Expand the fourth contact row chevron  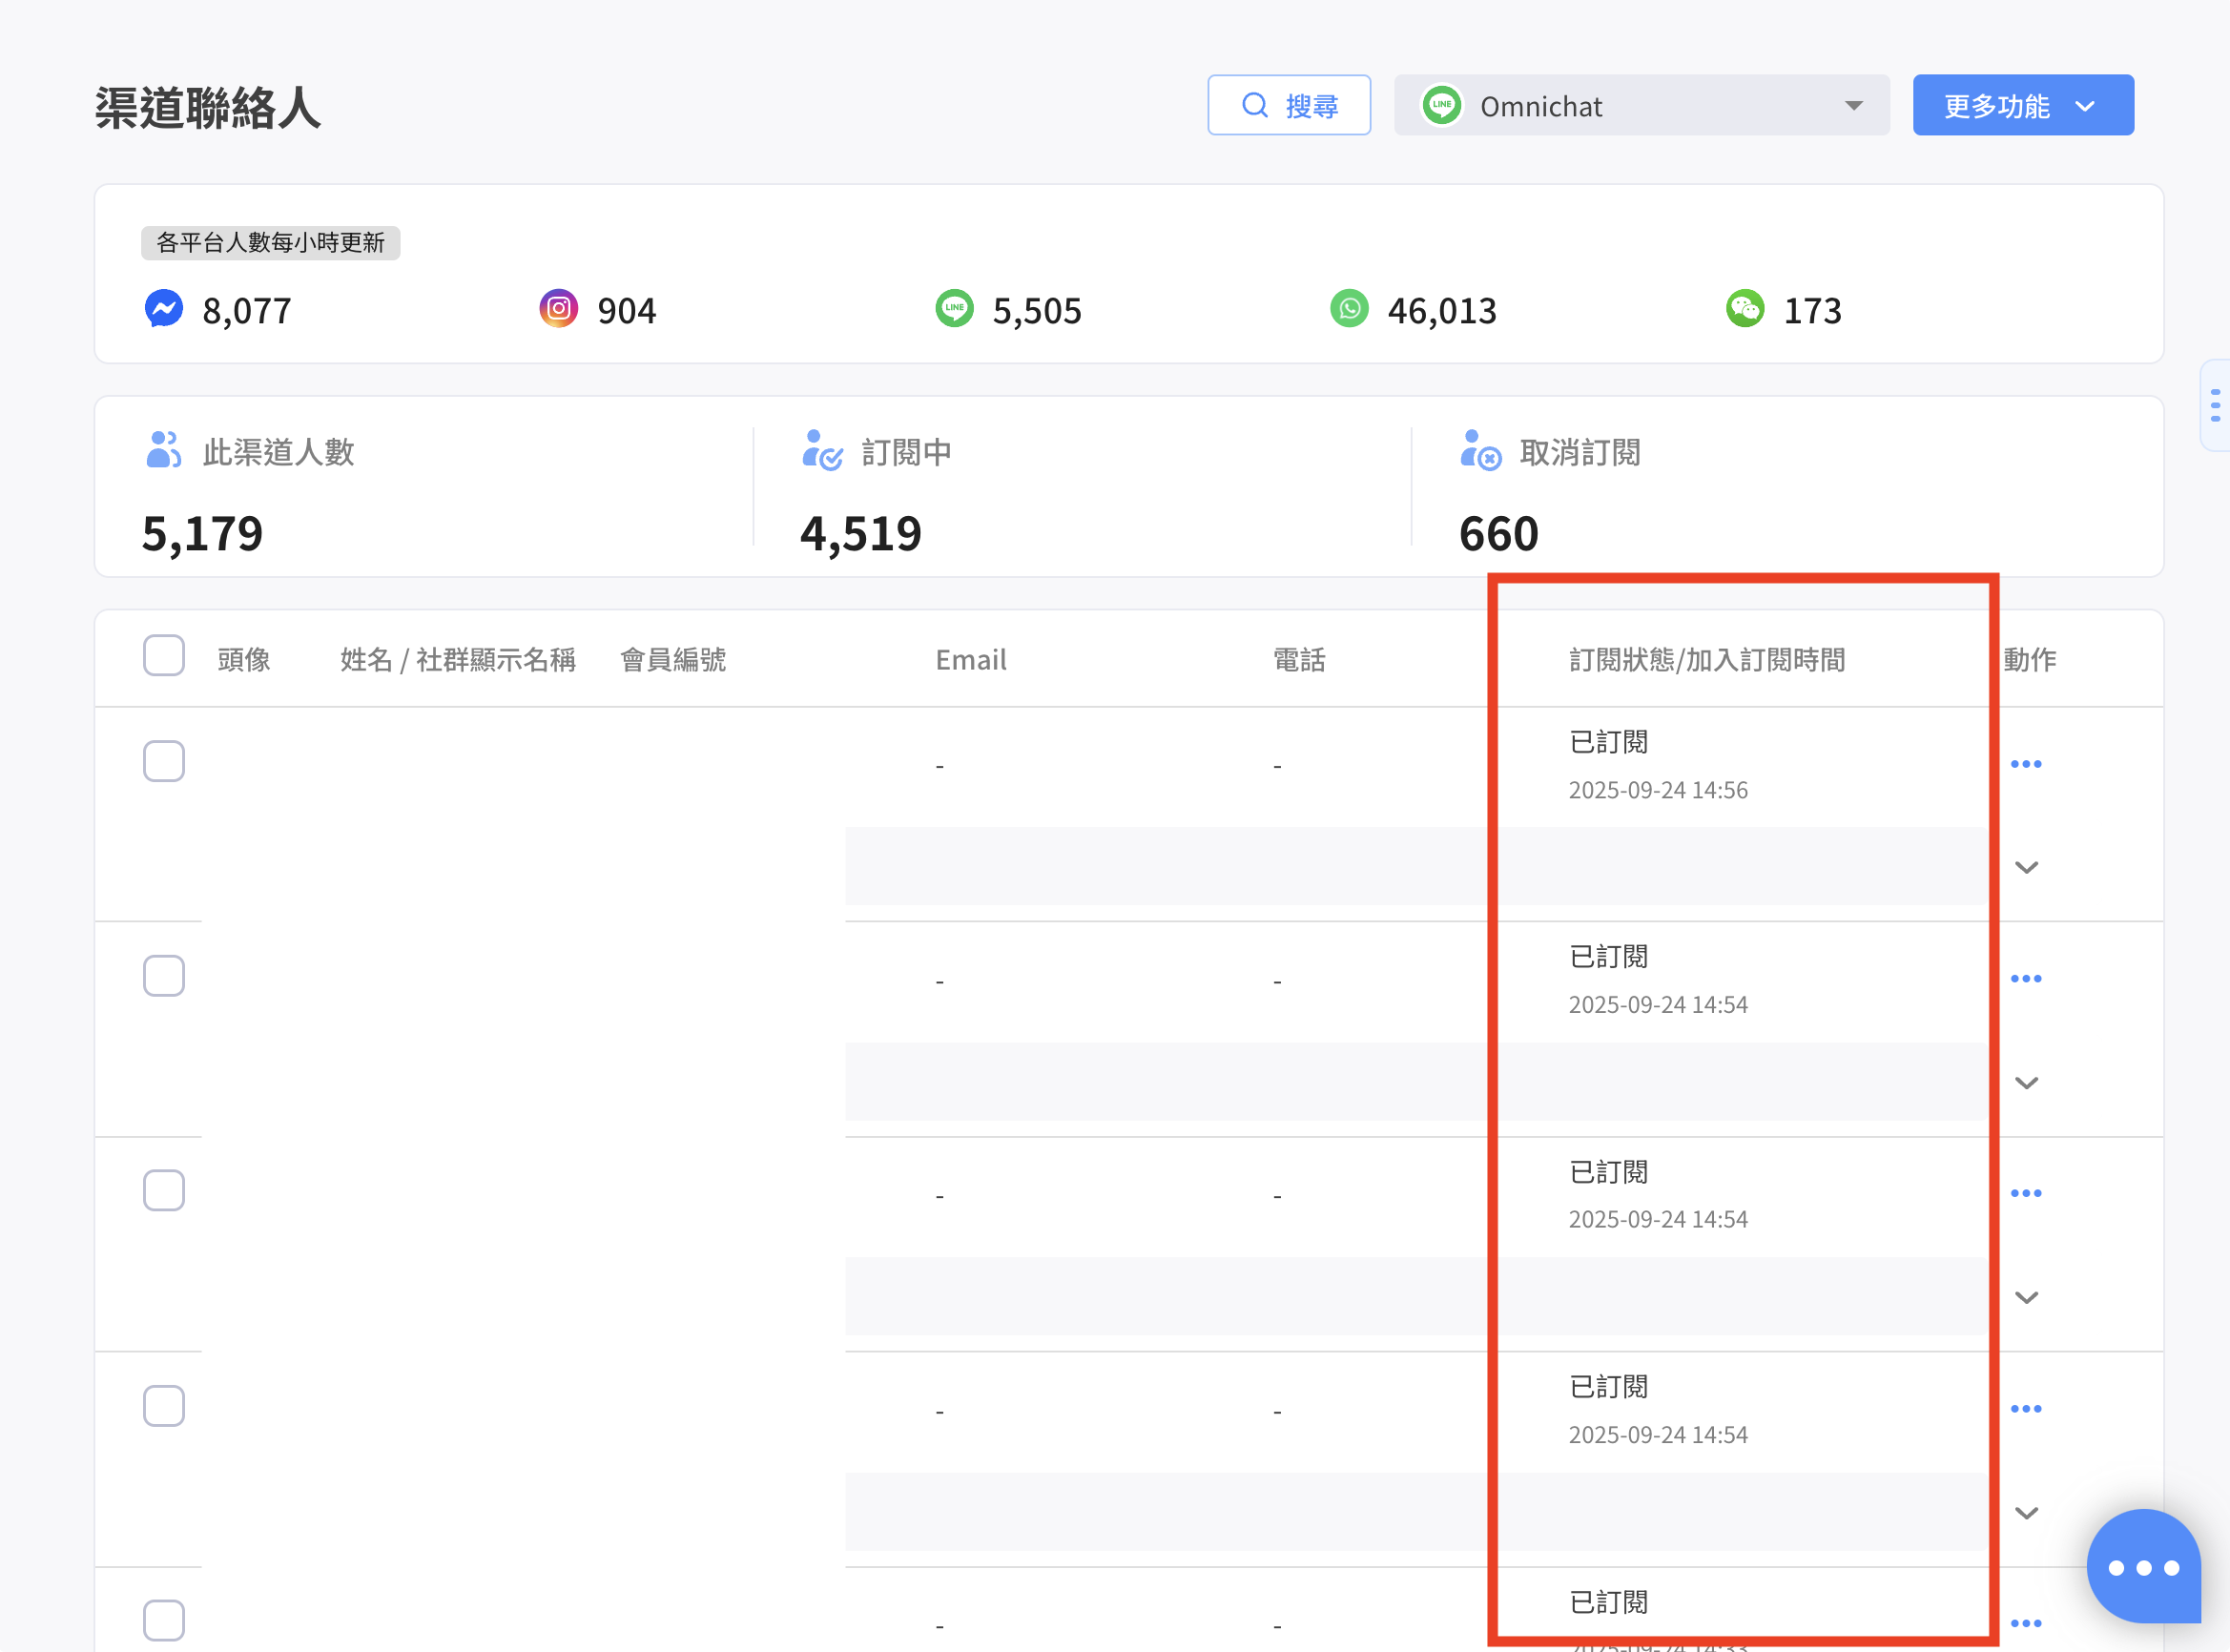[x=2026, y=1513]
